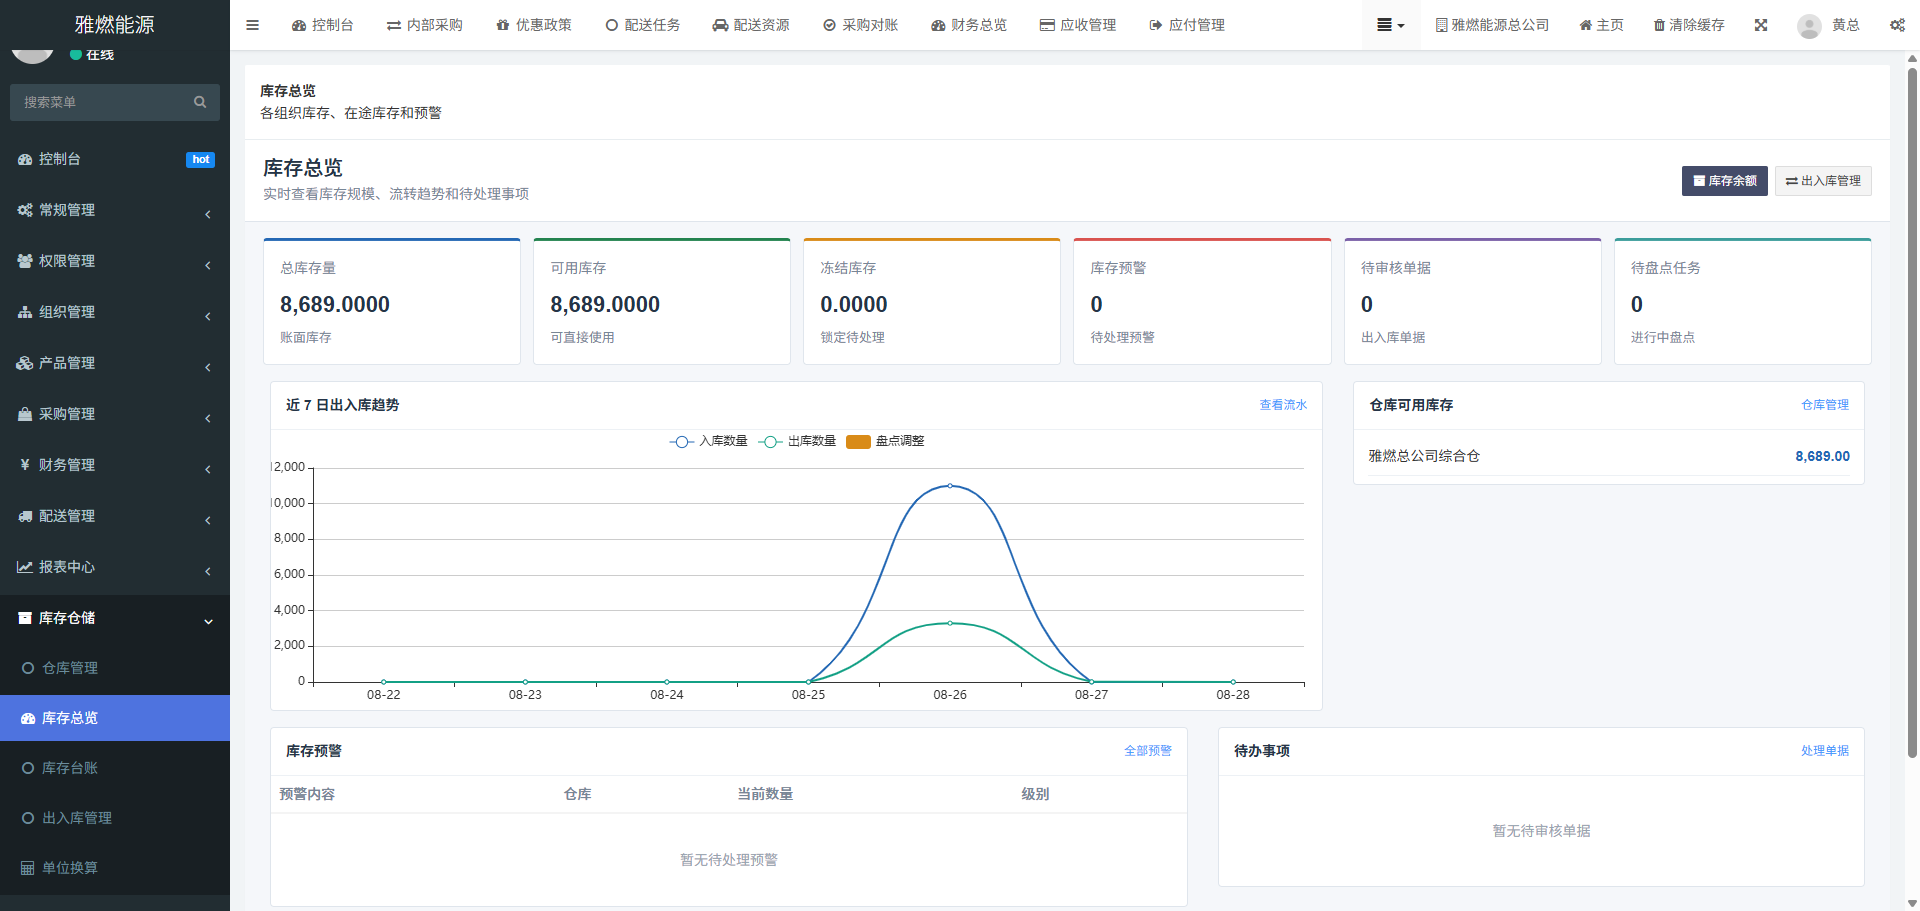Expand the 产品管理 sidebar section

tap(115, 363)
